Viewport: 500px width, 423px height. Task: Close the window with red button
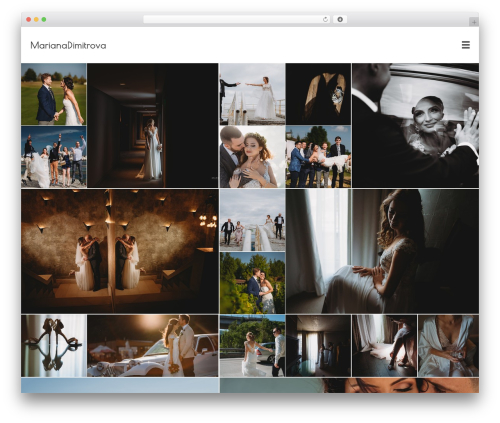click(x=29, y=19)
